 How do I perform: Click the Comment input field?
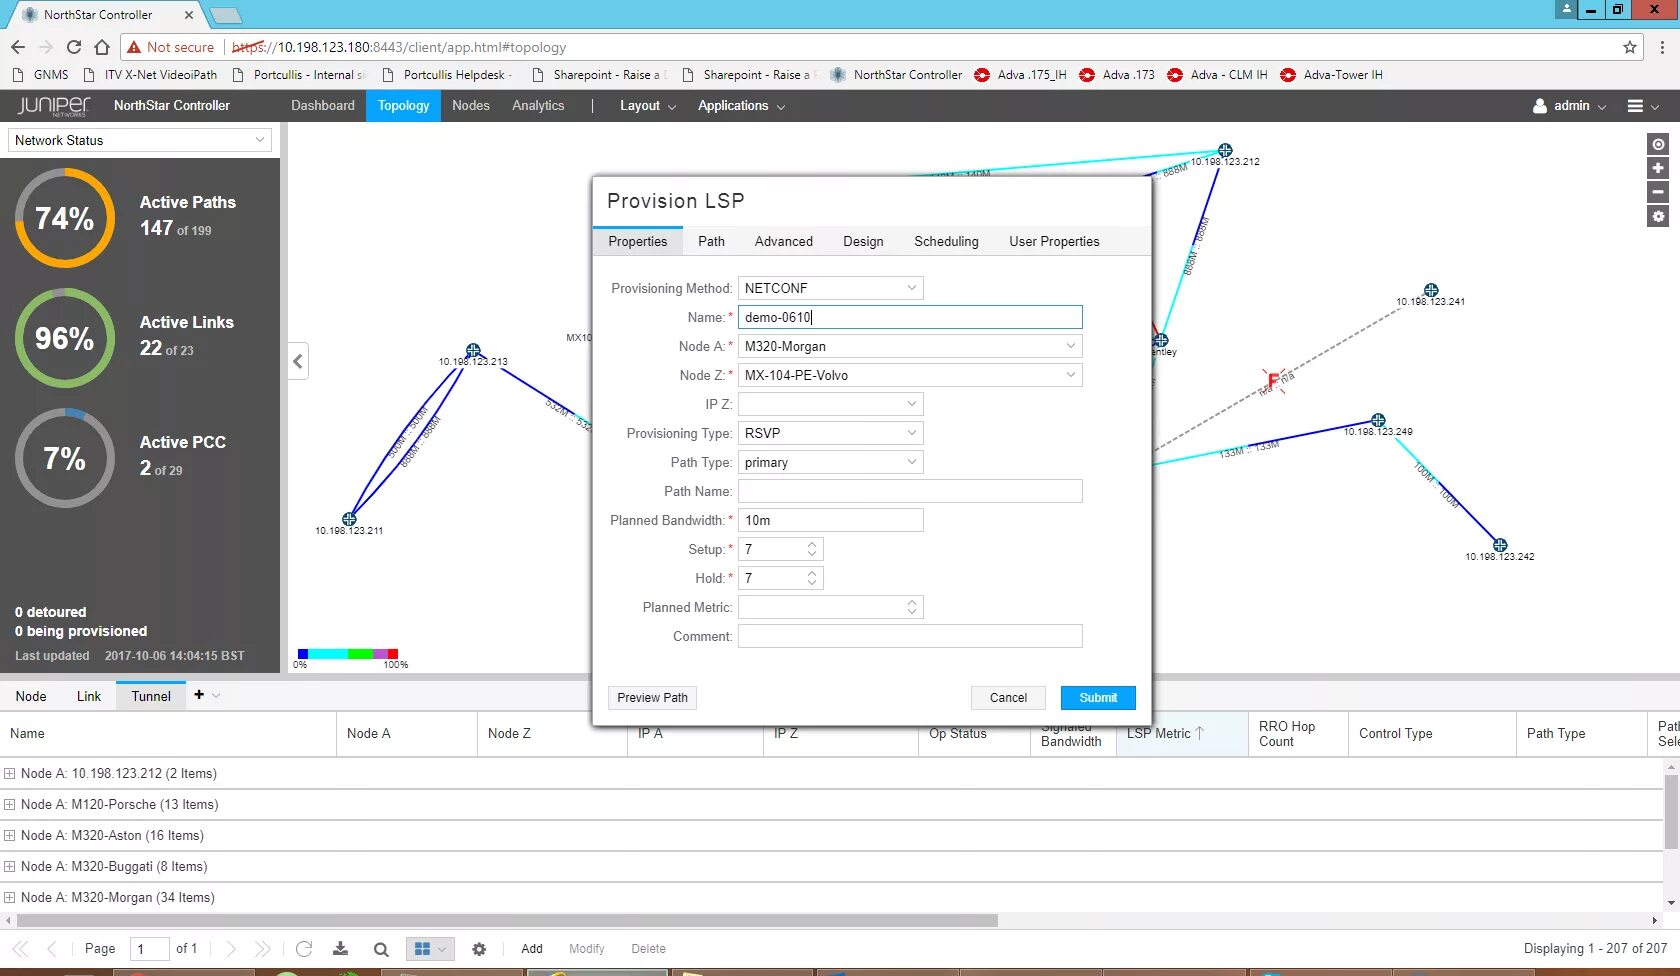tap(910, 636)
